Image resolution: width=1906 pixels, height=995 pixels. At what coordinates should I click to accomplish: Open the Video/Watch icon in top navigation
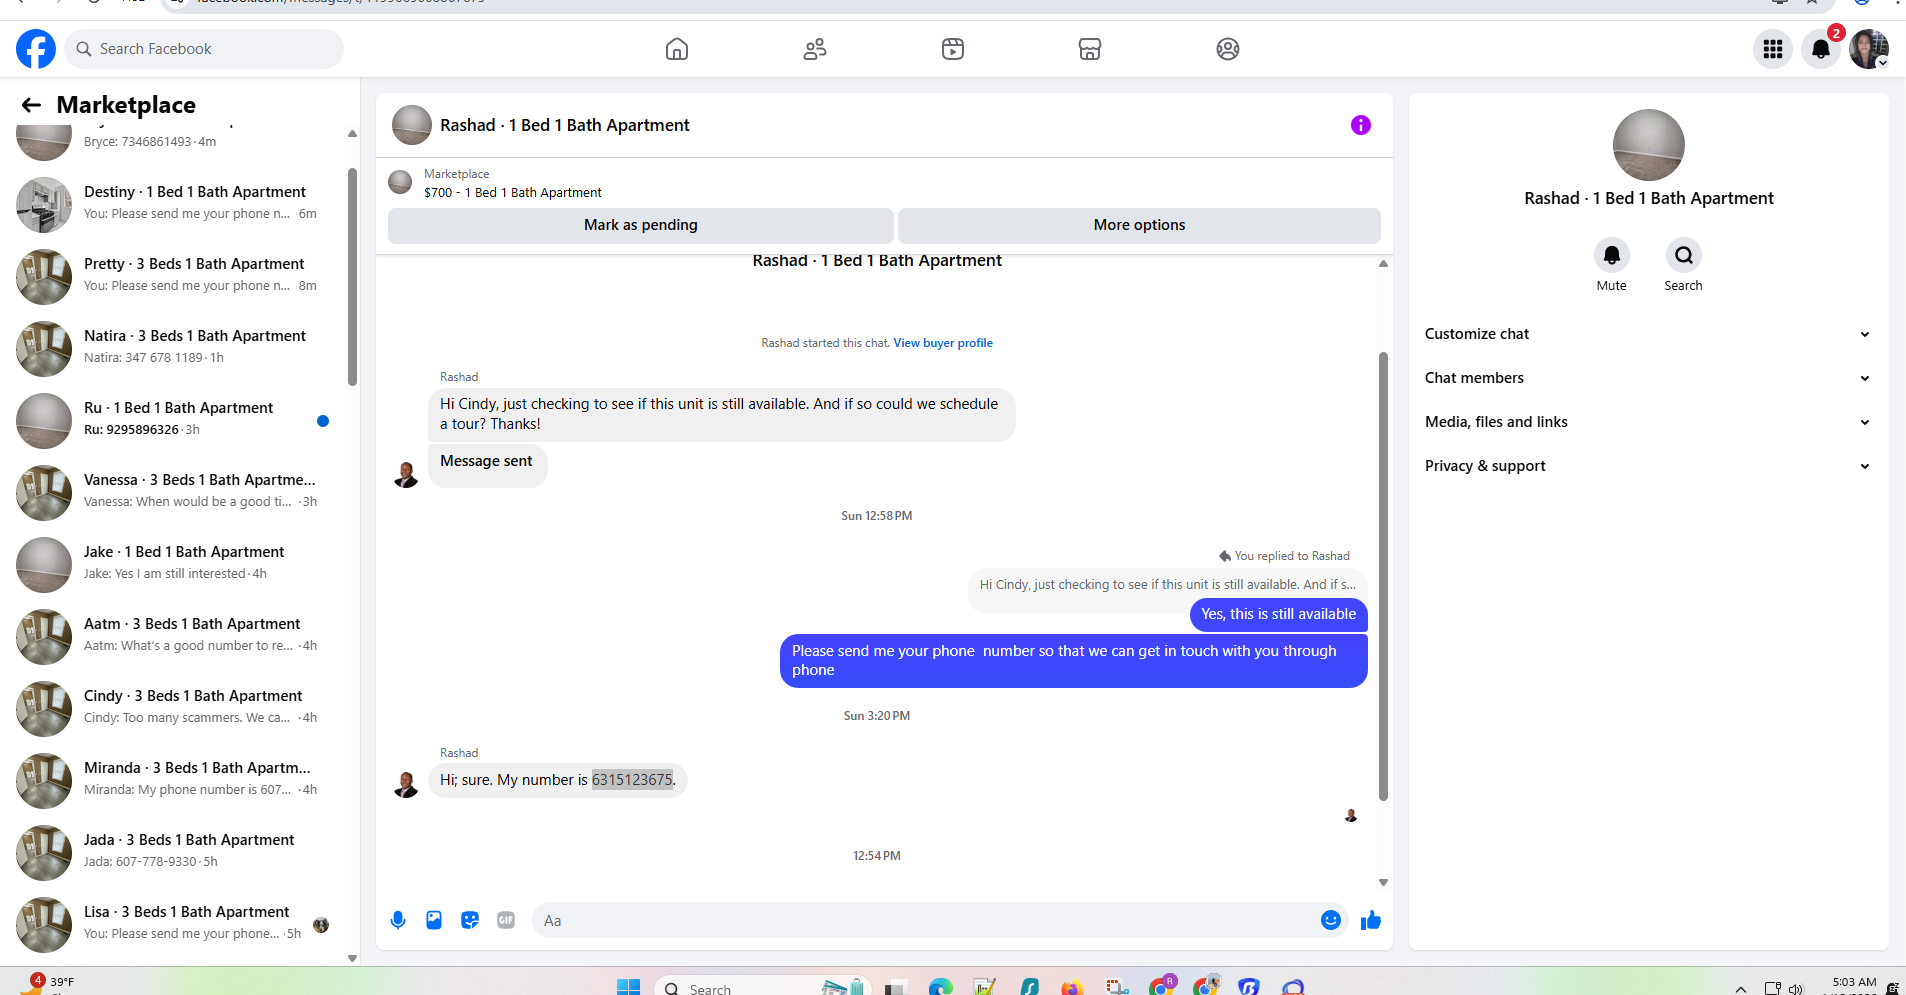point(953,49)
